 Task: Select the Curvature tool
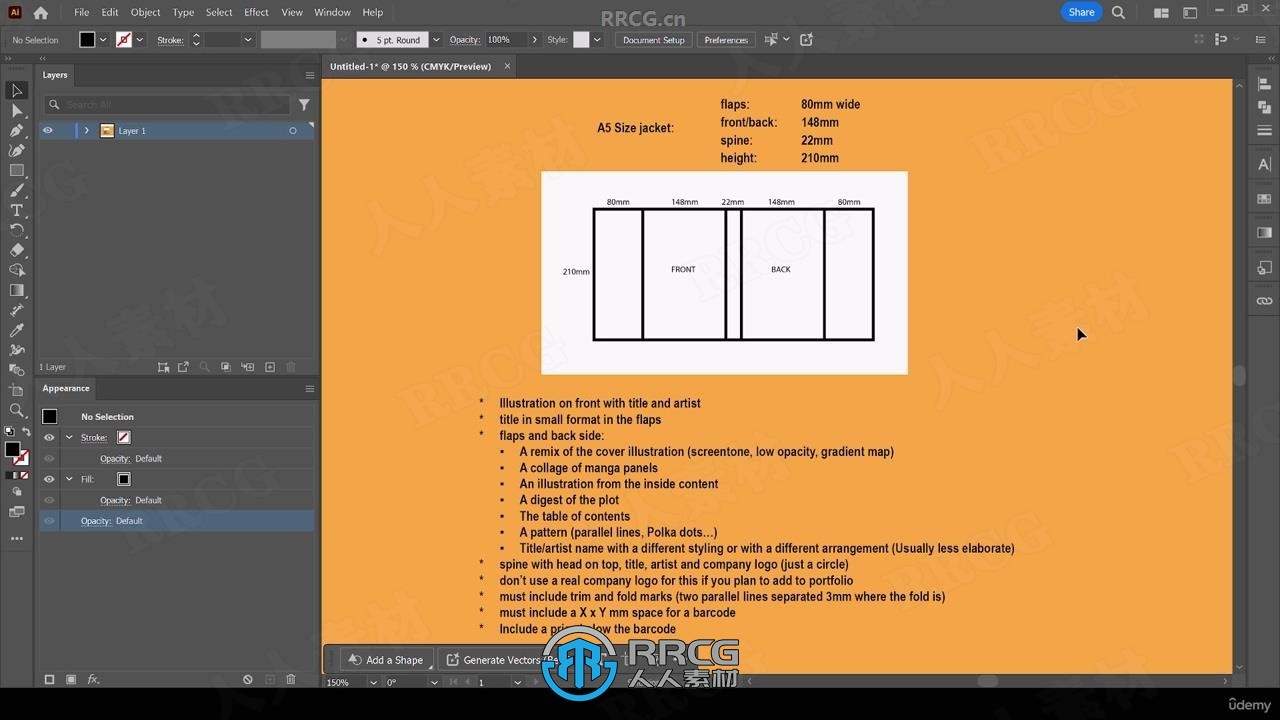click(x=16, y=150)
